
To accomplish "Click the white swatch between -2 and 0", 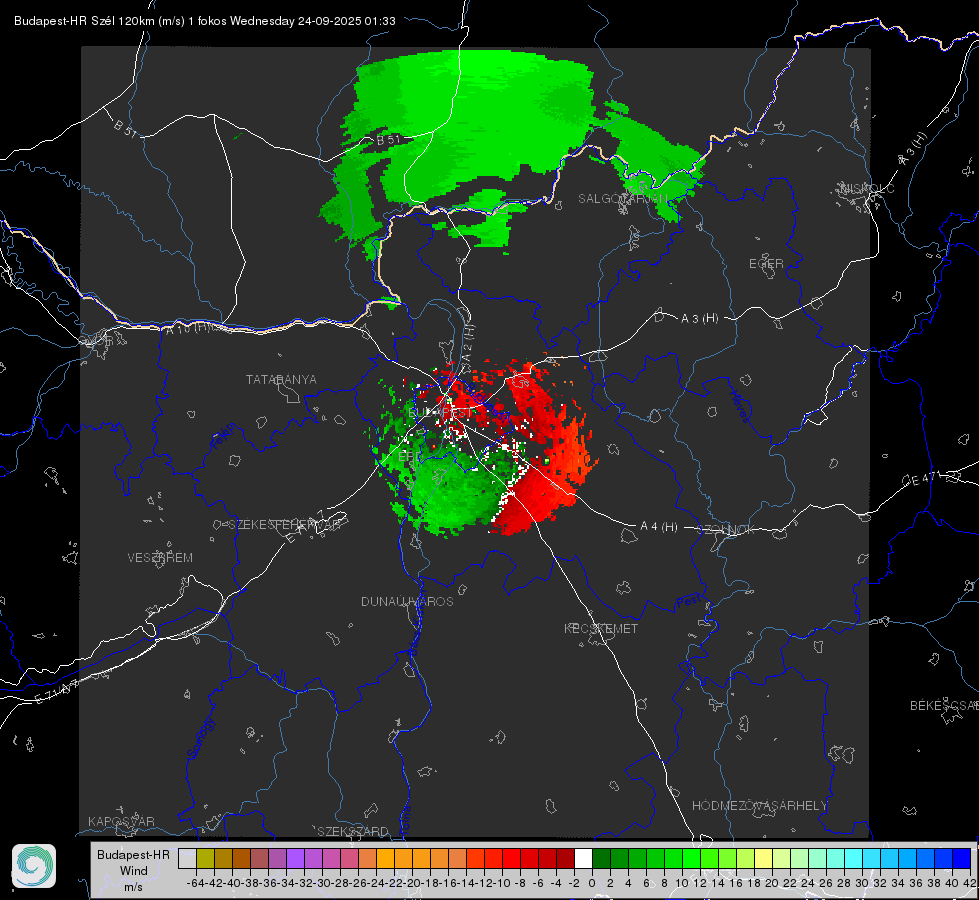I will pyautogui.click(x=583, y=859).
